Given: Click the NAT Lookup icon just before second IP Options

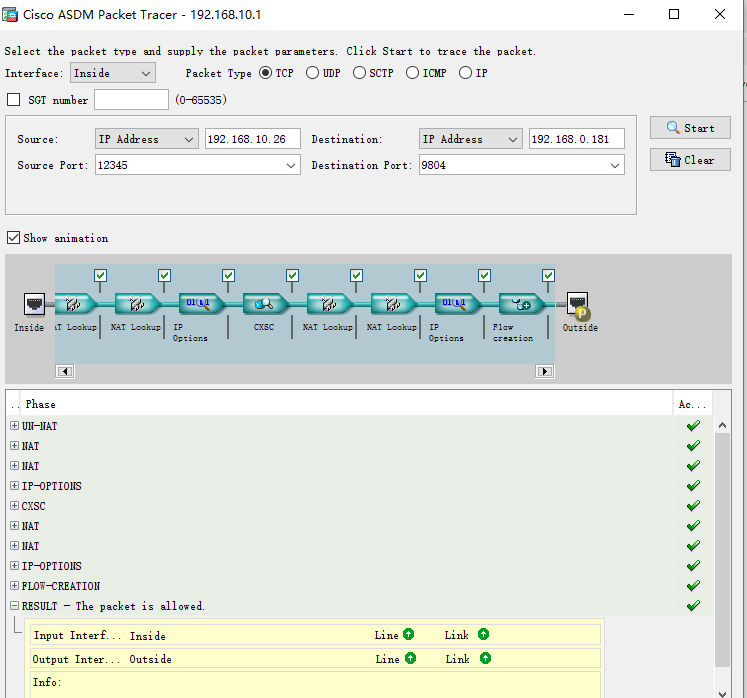Looking at the screenshot, I should (x=393, y=303).
